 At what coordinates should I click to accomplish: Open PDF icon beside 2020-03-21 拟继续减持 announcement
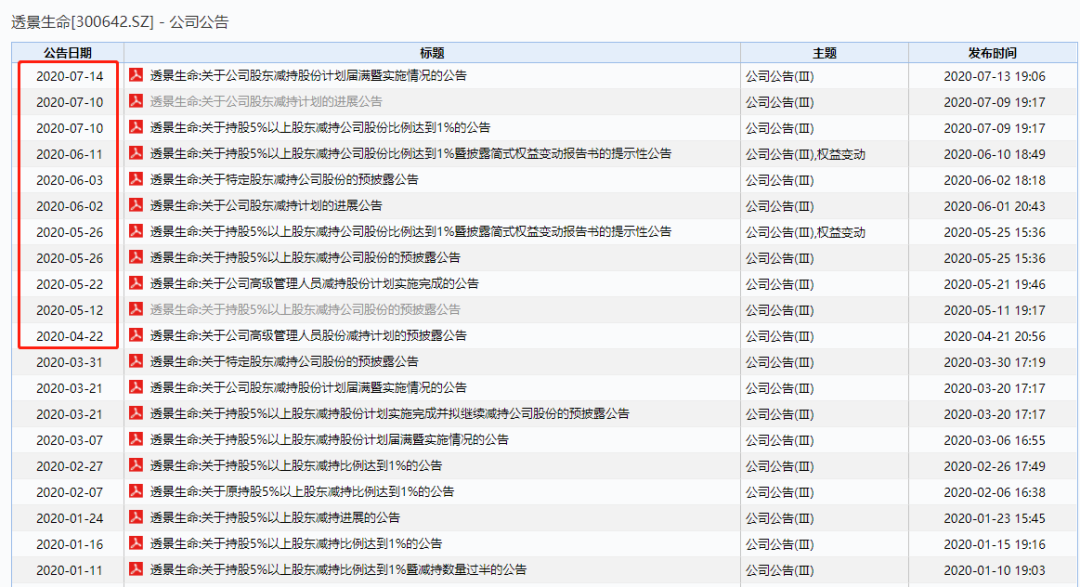136,413
